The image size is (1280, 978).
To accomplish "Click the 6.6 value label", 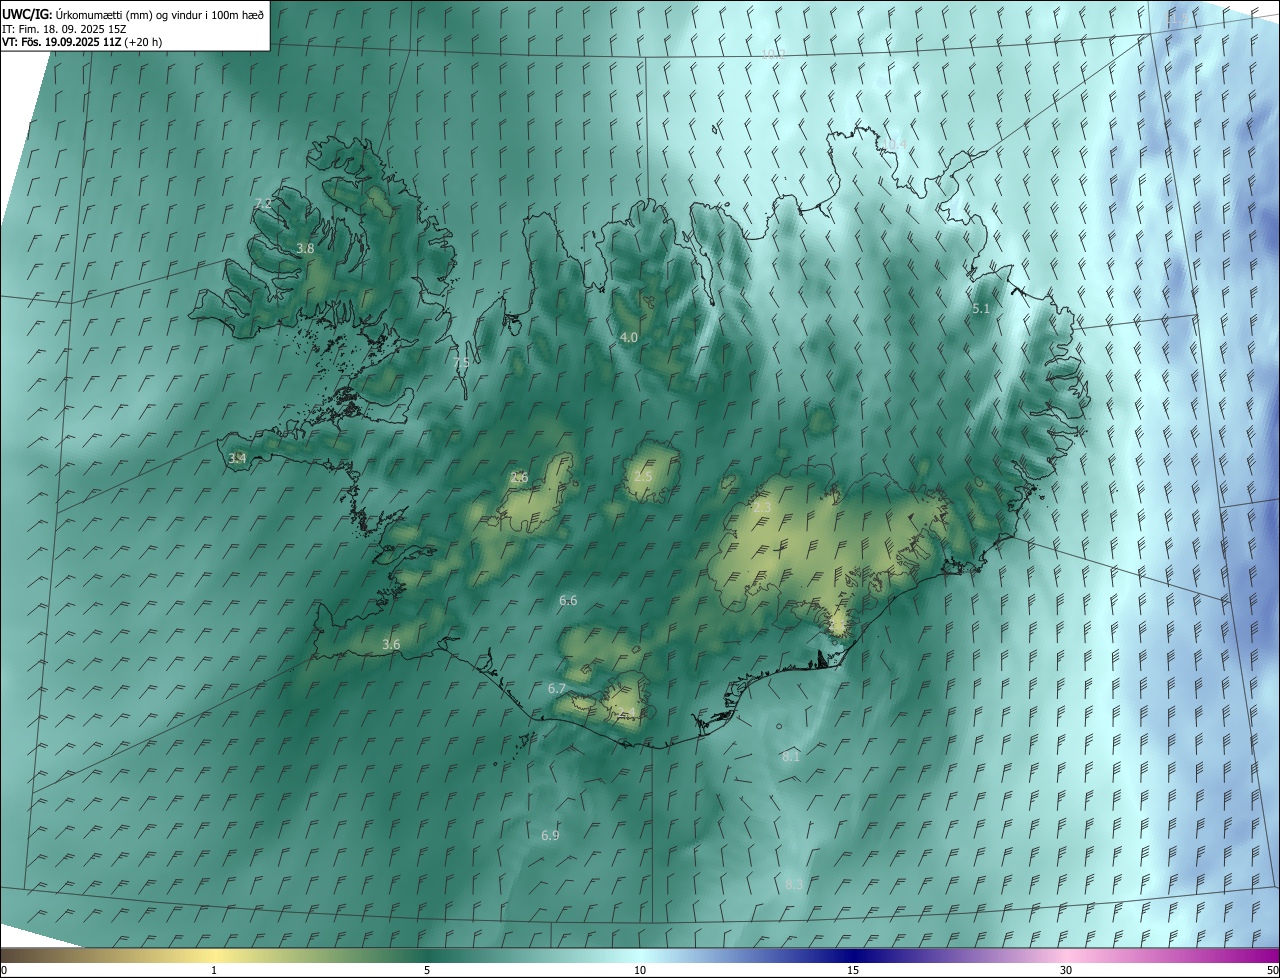I will pyautogui.click(x=568, y=600).
